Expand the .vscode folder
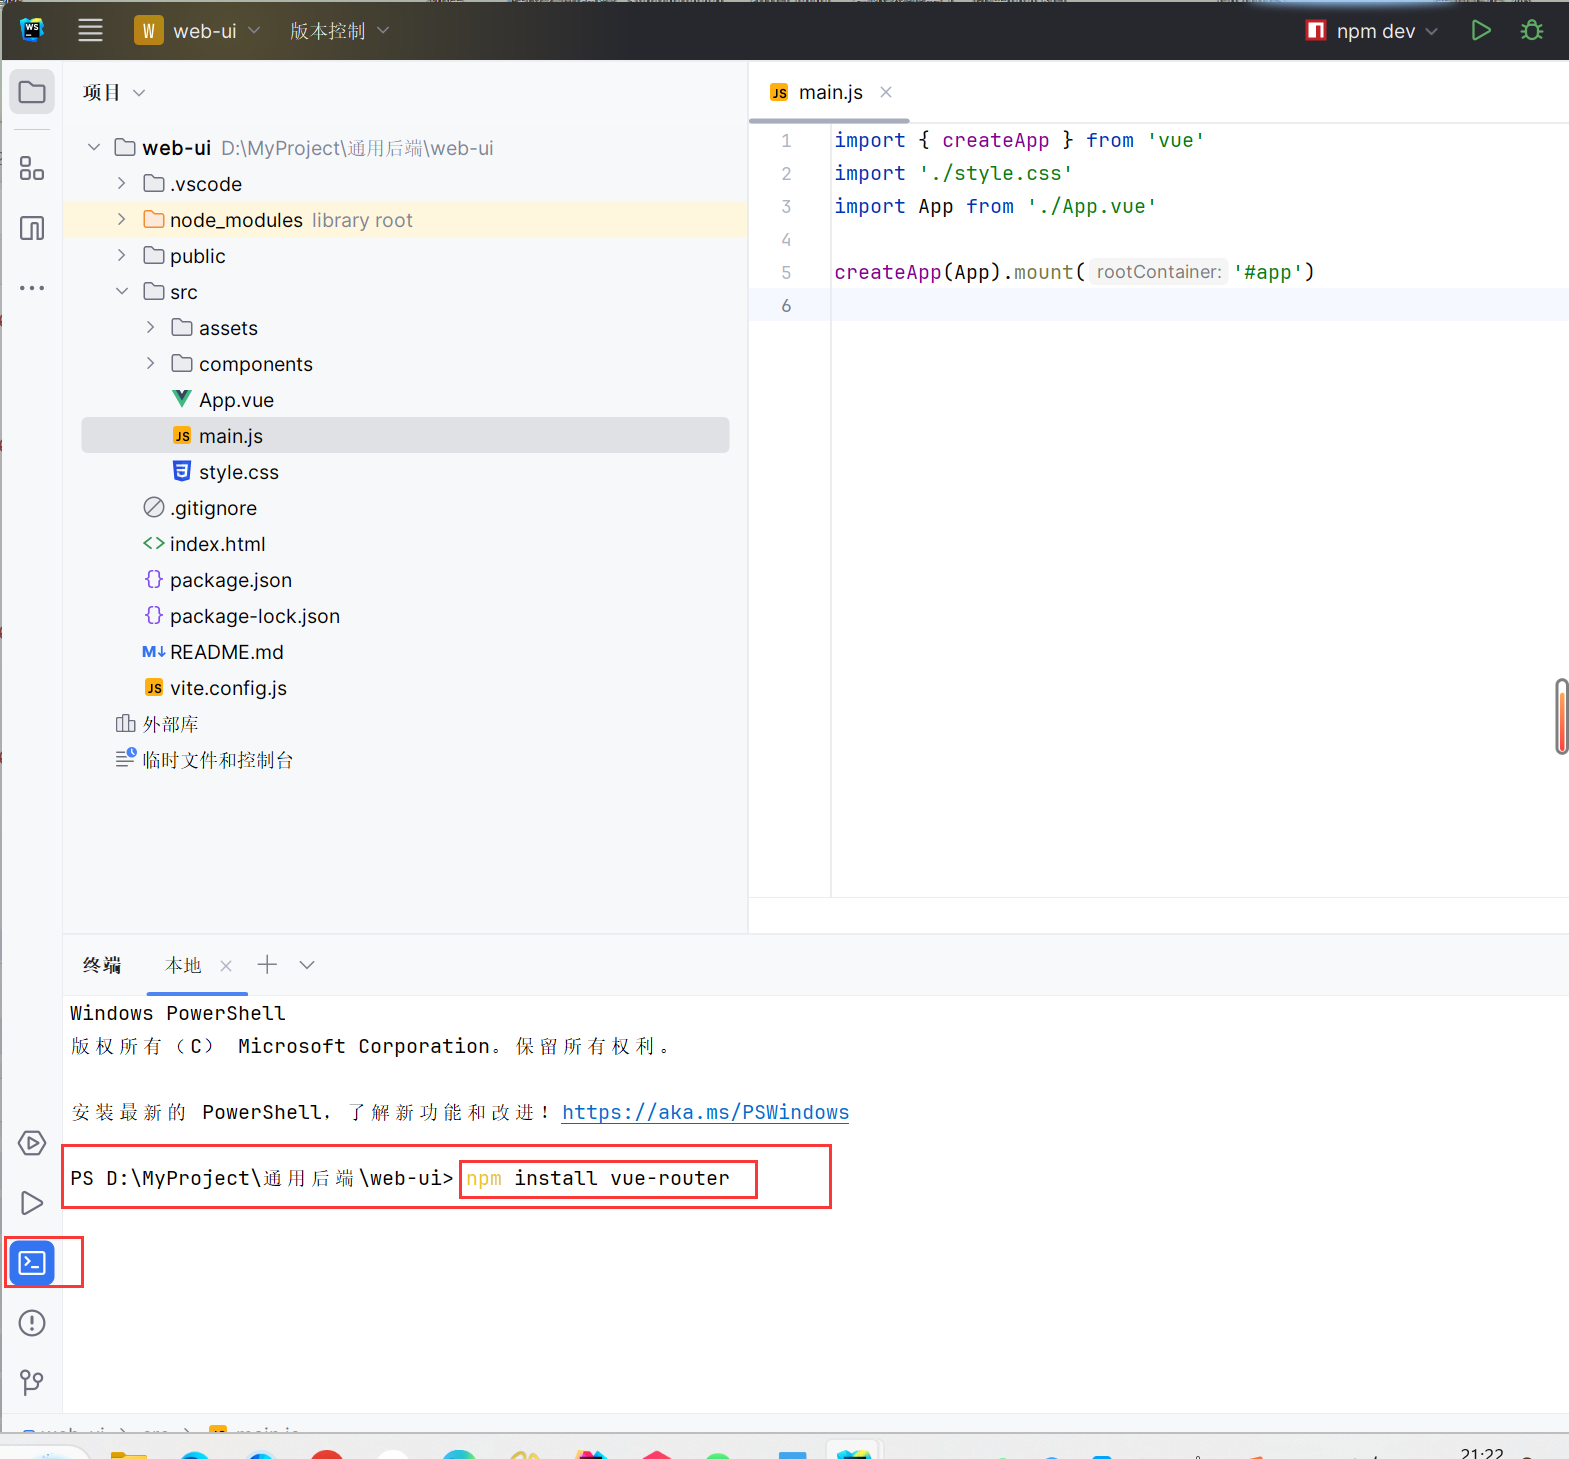1569x1459 pixels. pos(122,184)
